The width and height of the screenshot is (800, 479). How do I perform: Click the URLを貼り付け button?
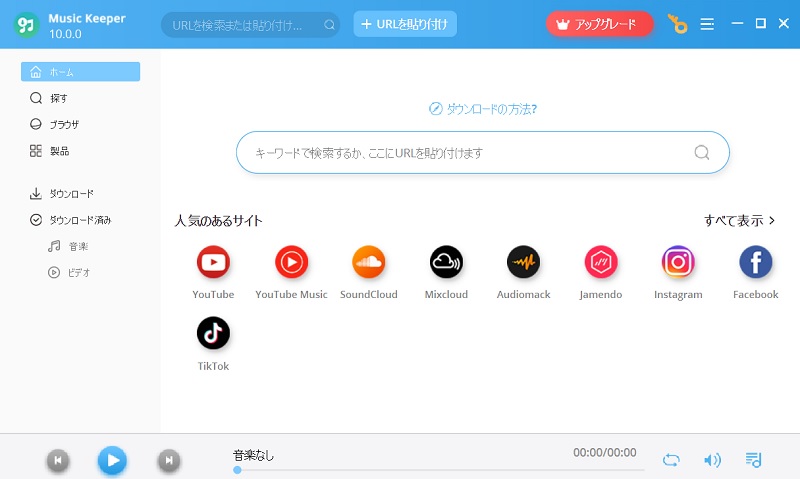[405, 24]
